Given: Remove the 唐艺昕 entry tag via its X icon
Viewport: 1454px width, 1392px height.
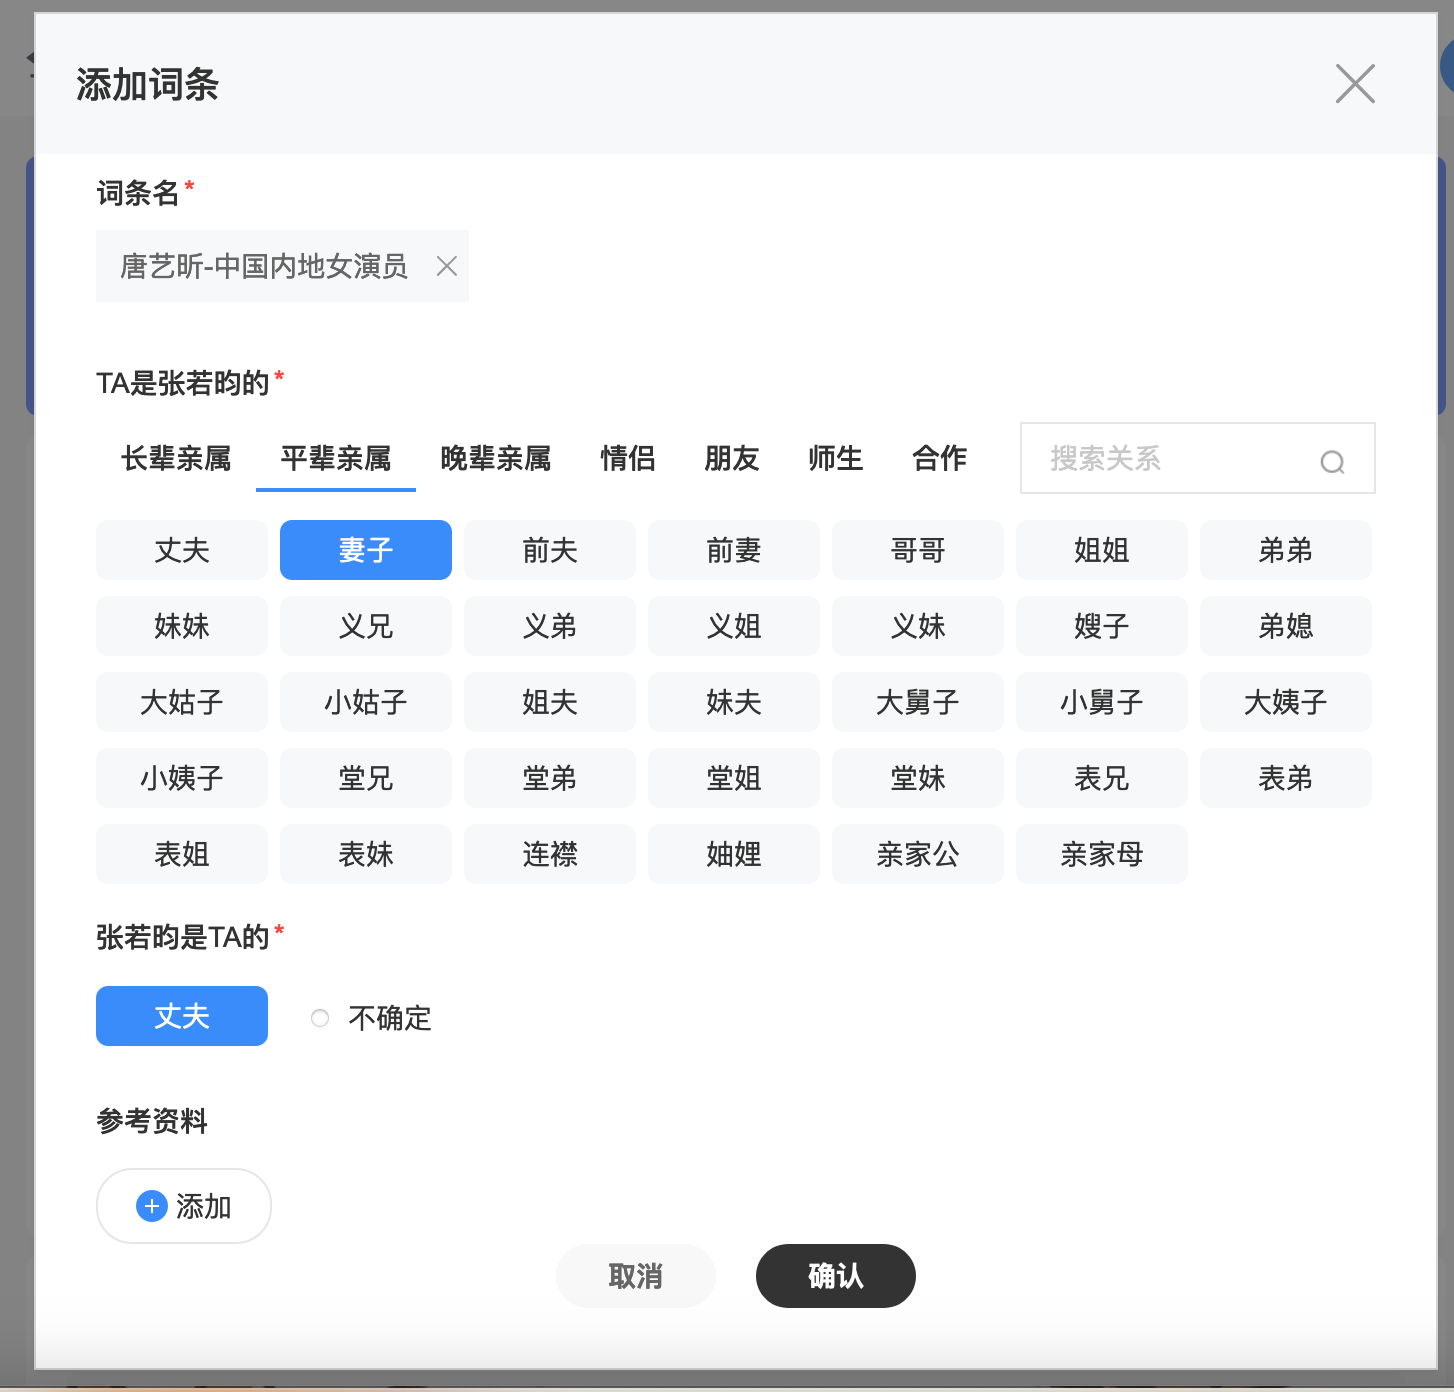Looking at the screenshot, I should 447,266.
